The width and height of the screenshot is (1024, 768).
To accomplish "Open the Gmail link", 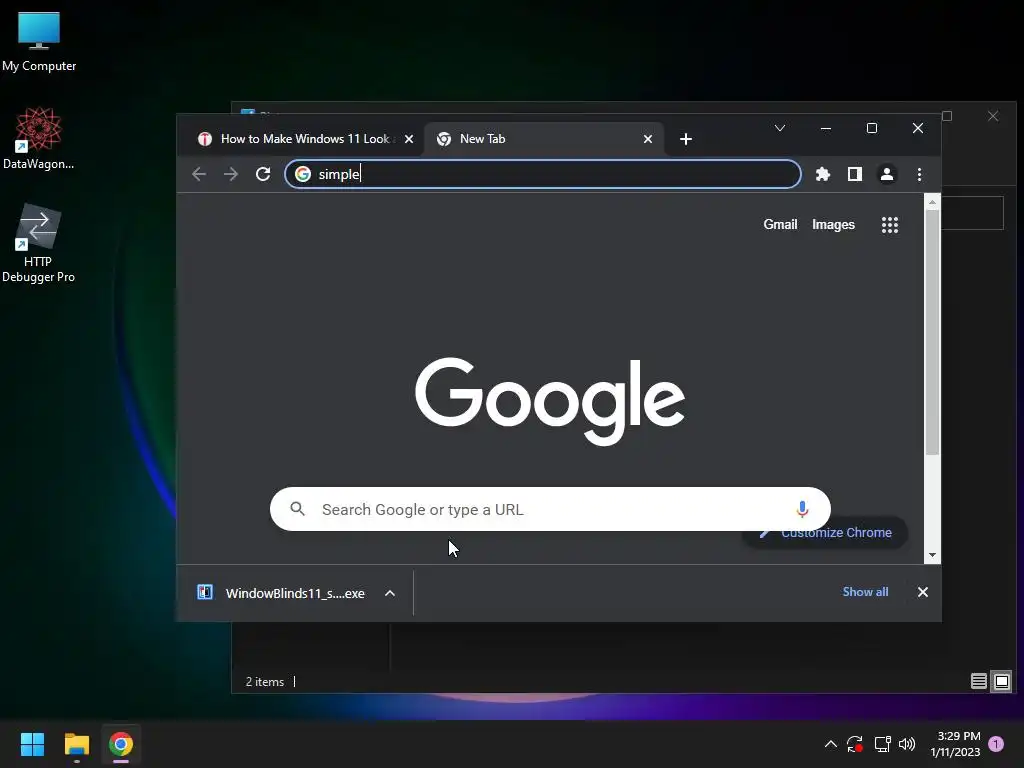I will point(780,225).
